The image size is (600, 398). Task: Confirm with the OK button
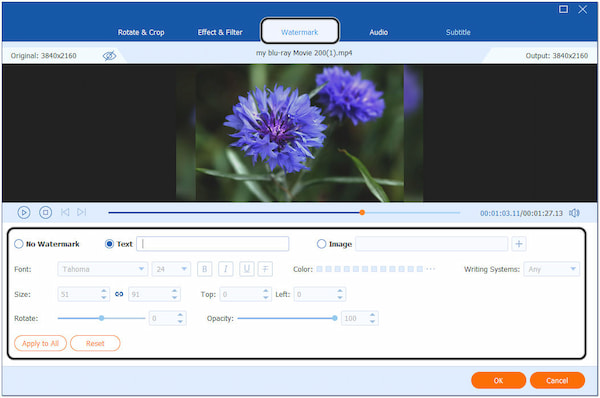tap(498, 380)
